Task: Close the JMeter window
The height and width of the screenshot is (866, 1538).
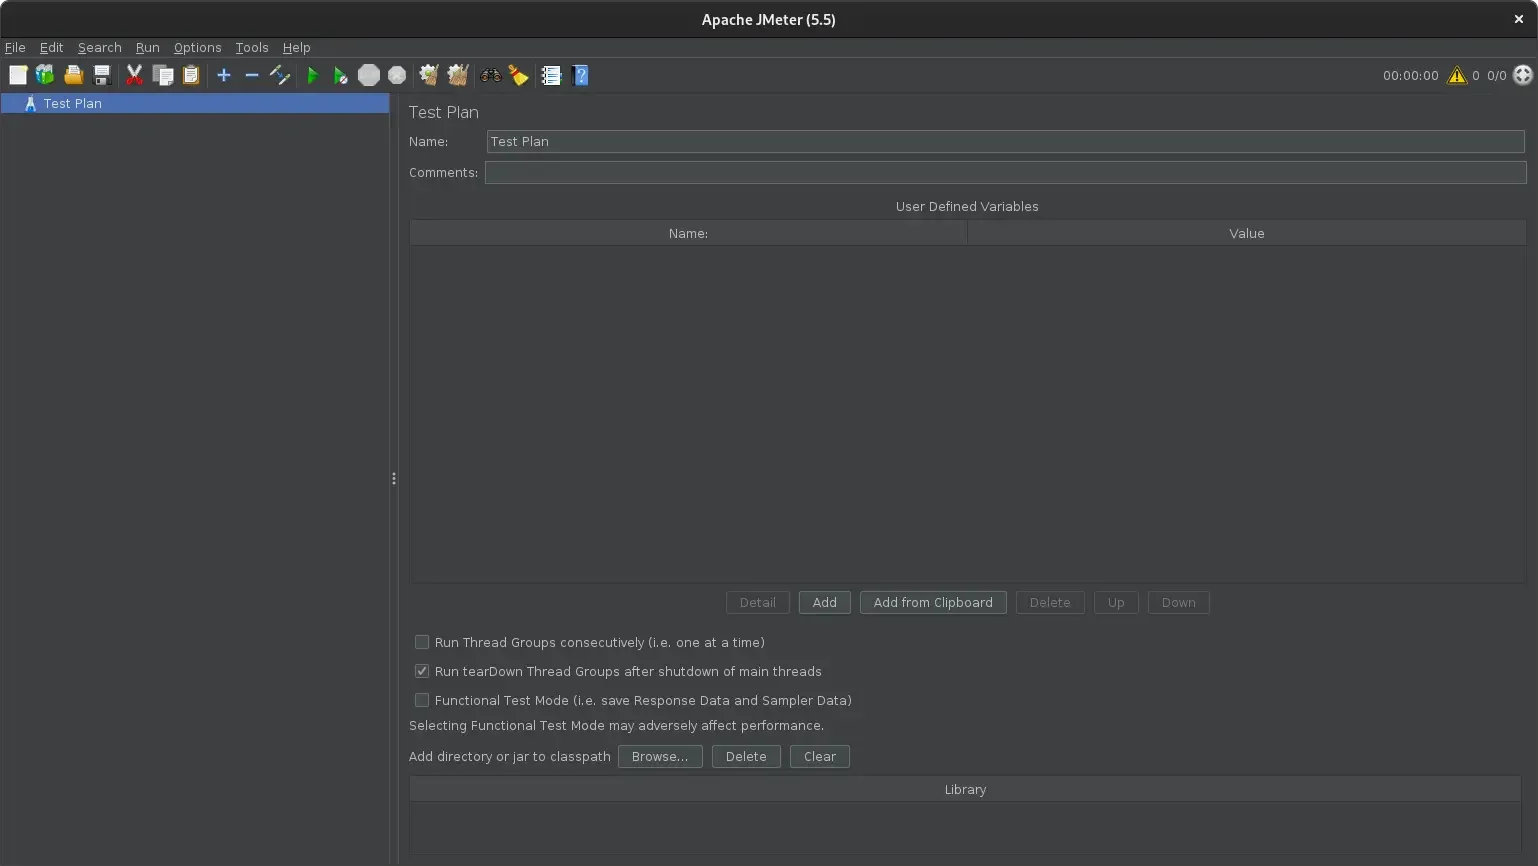Action: (x=1518, y=19)
